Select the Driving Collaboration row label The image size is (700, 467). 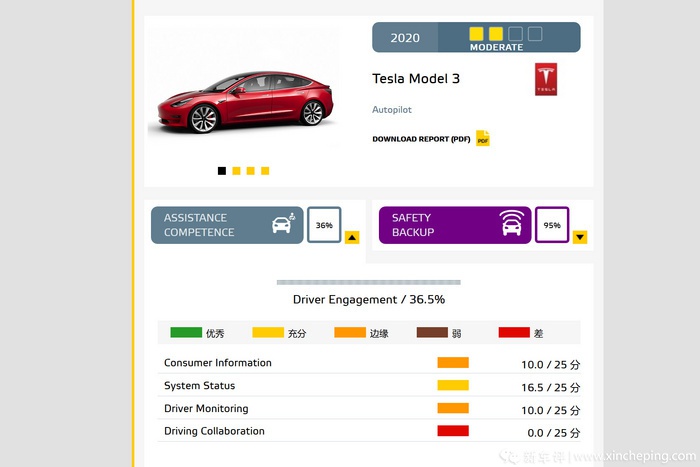(x=214, y=431)
